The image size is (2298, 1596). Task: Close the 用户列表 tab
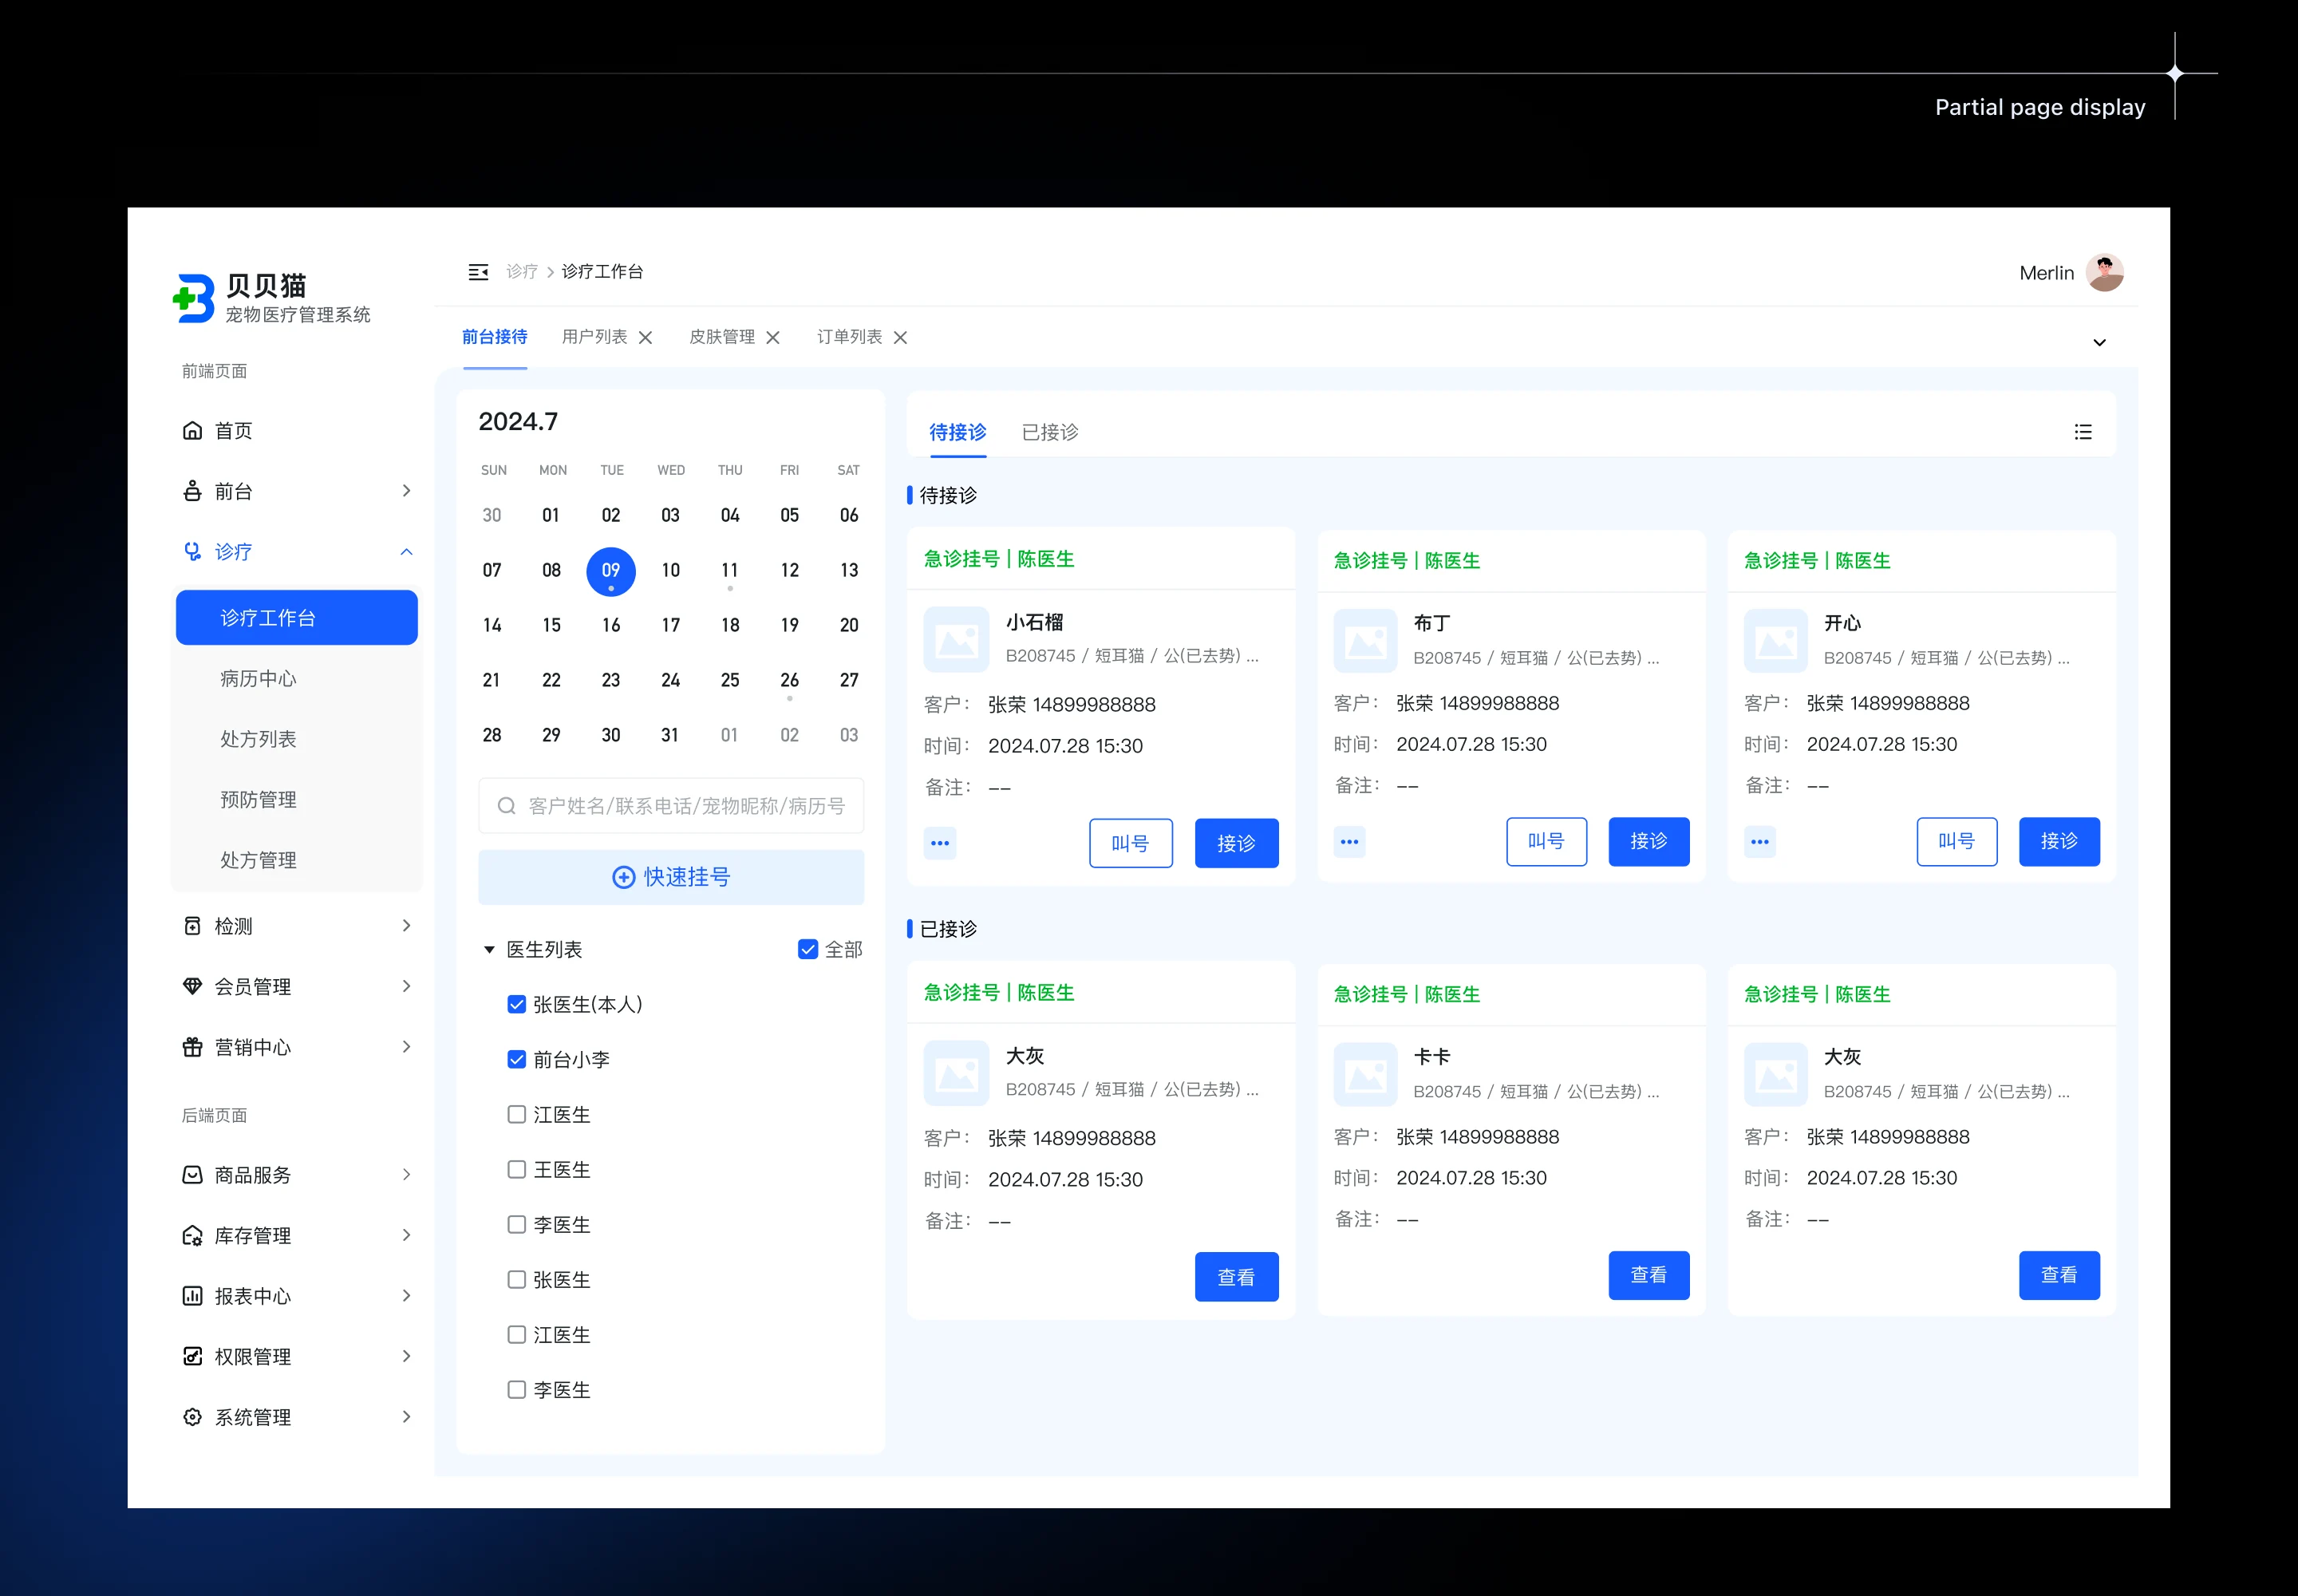click(x=646, y=338)
